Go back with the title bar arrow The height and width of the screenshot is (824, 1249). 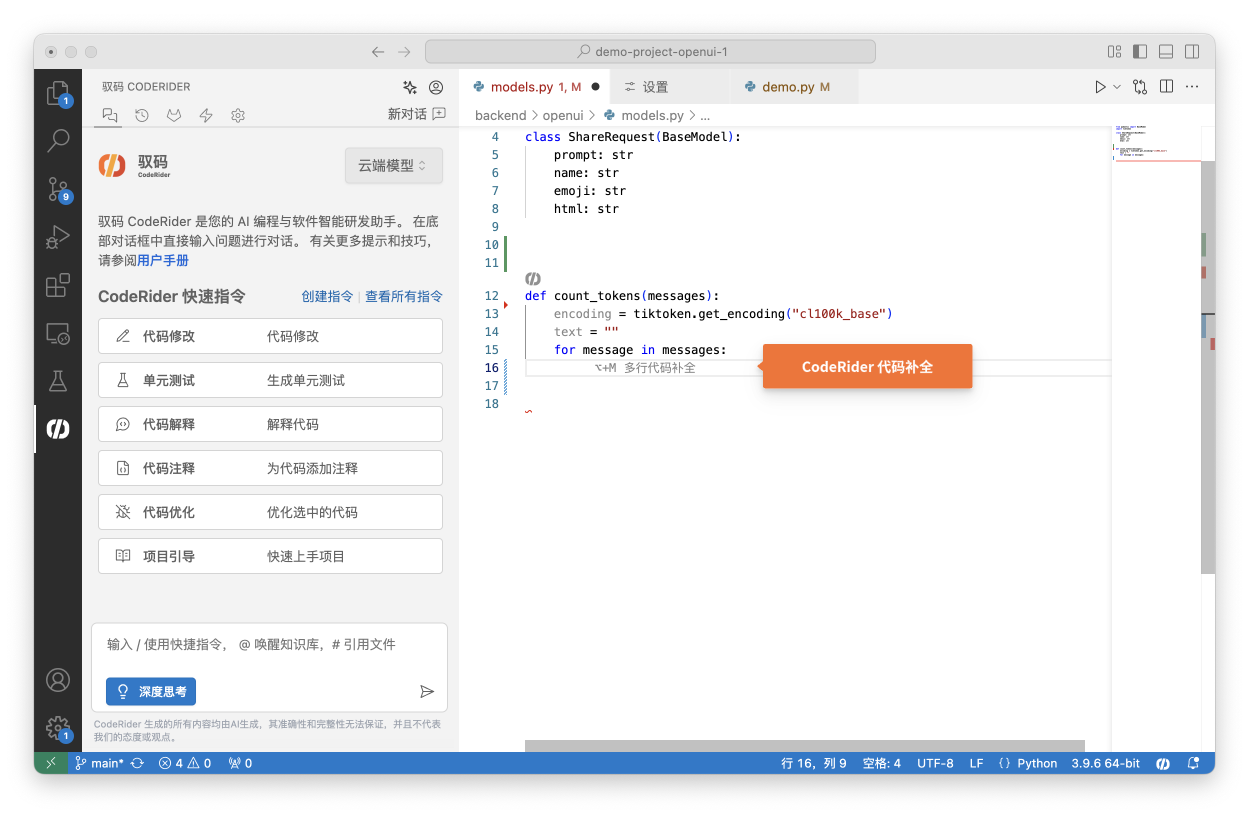377,51
